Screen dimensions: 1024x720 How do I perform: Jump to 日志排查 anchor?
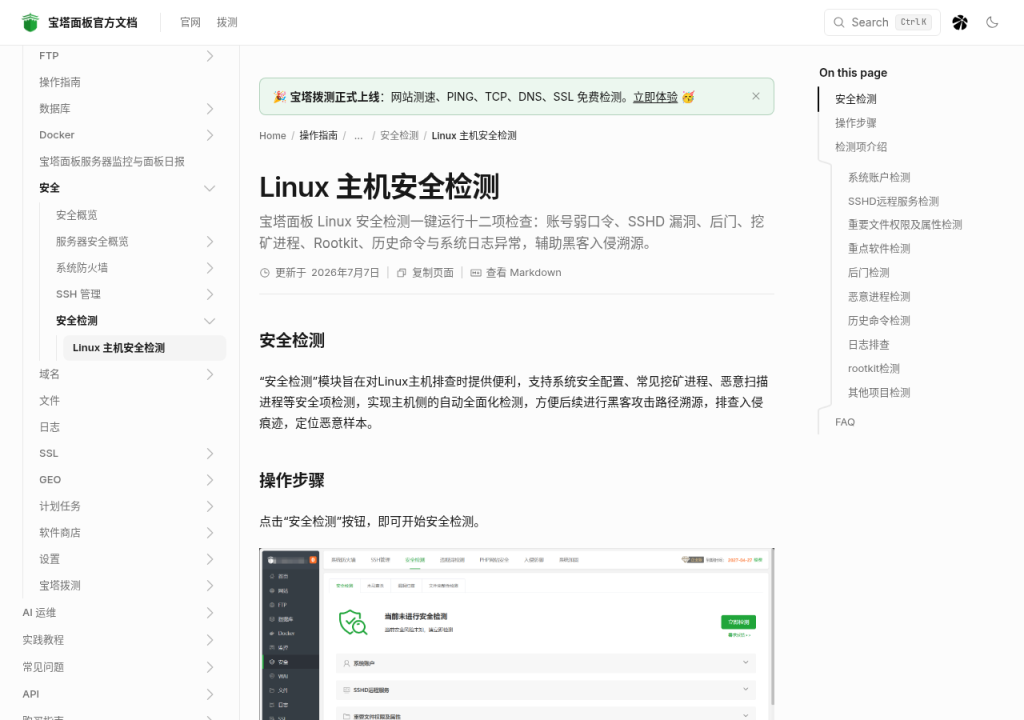[869, 345]
